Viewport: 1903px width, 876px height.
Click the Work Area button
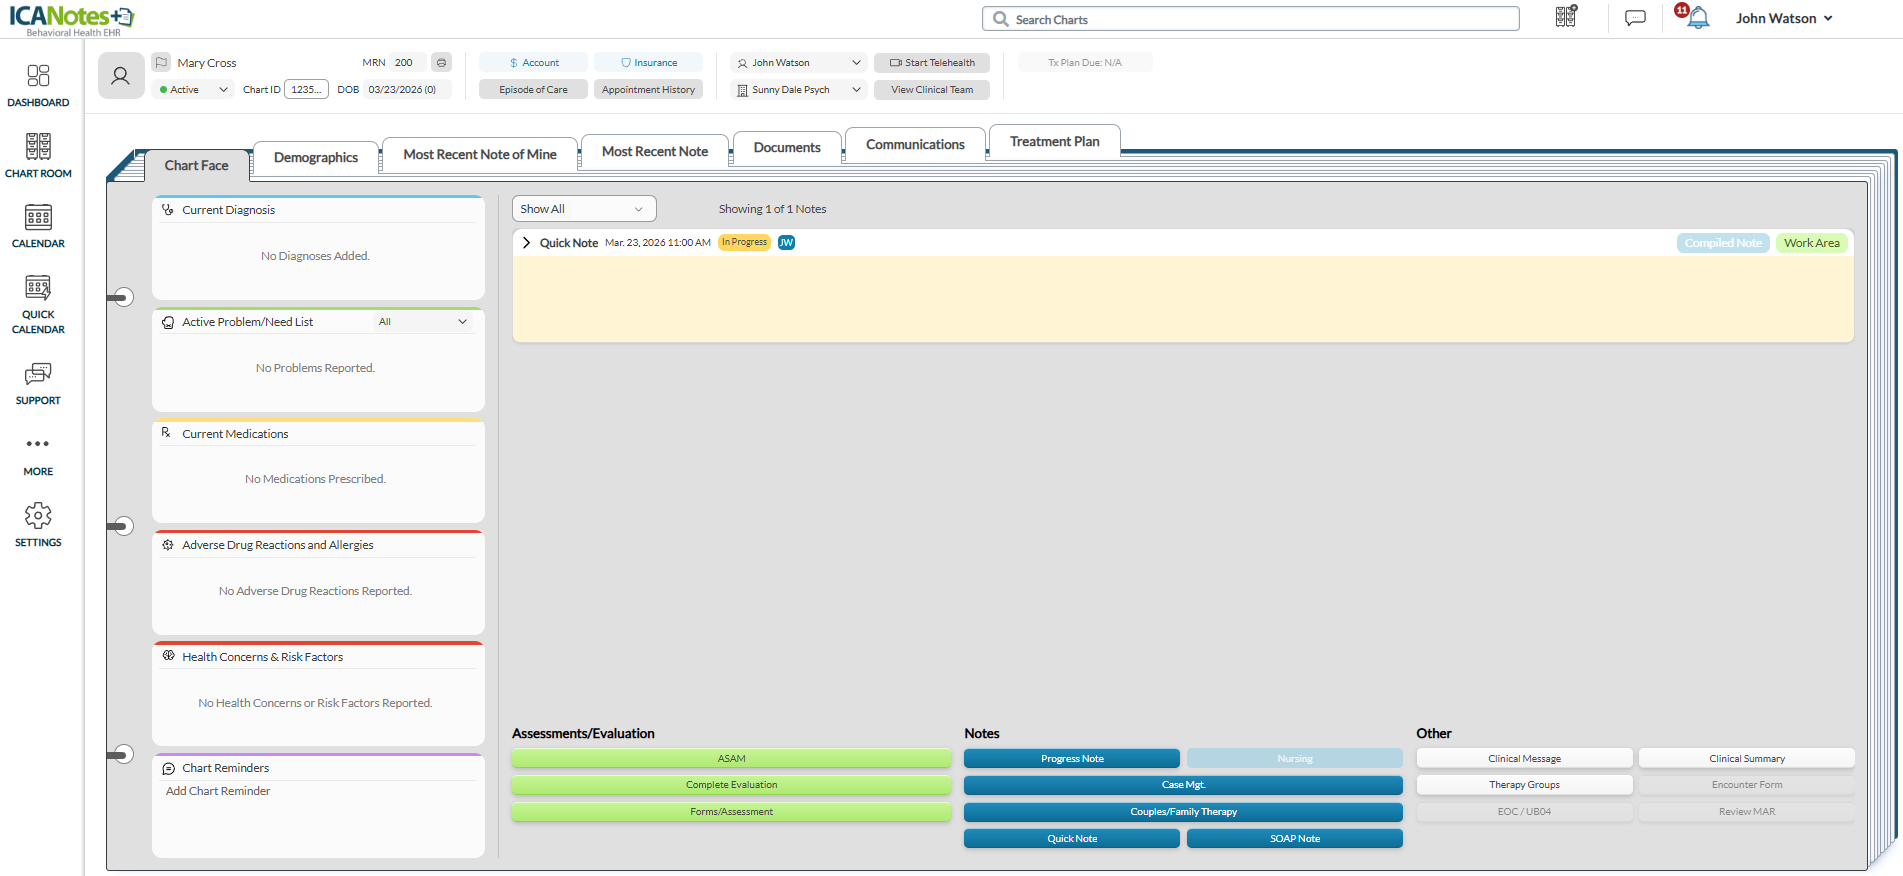click(x=1811, y=243)
